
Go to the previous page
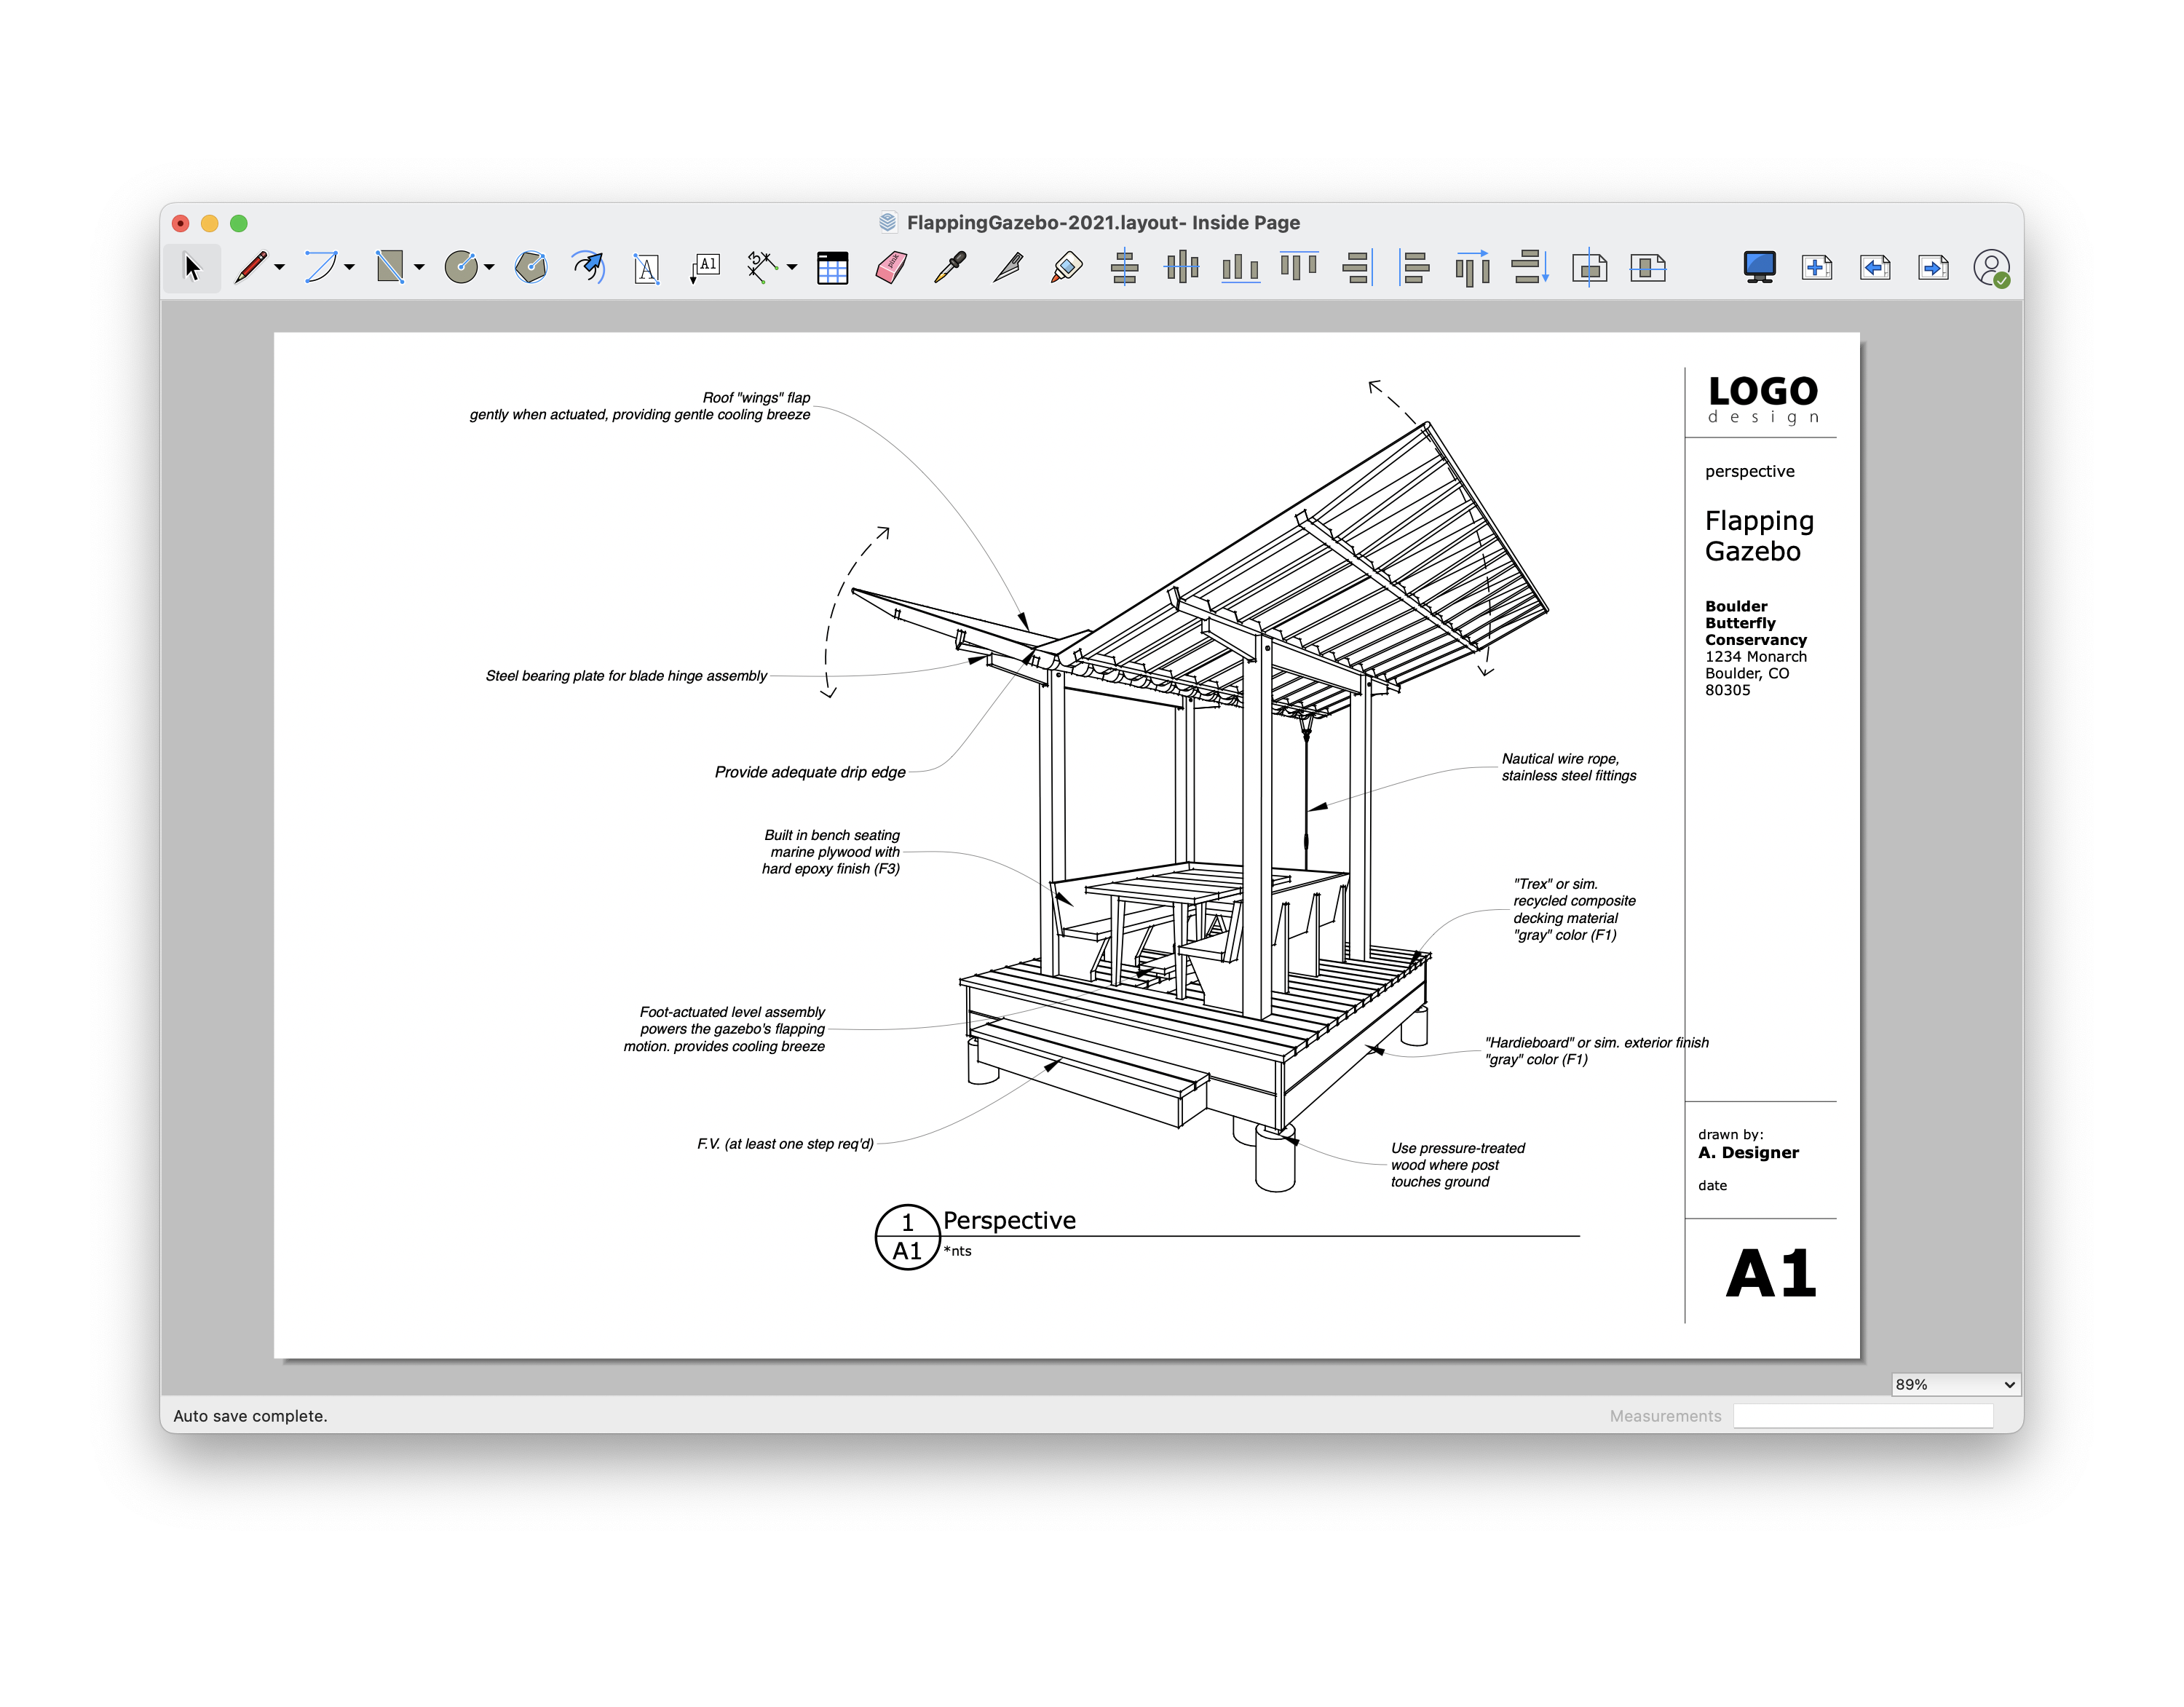pyautogui.click(x=1875, y=268)
